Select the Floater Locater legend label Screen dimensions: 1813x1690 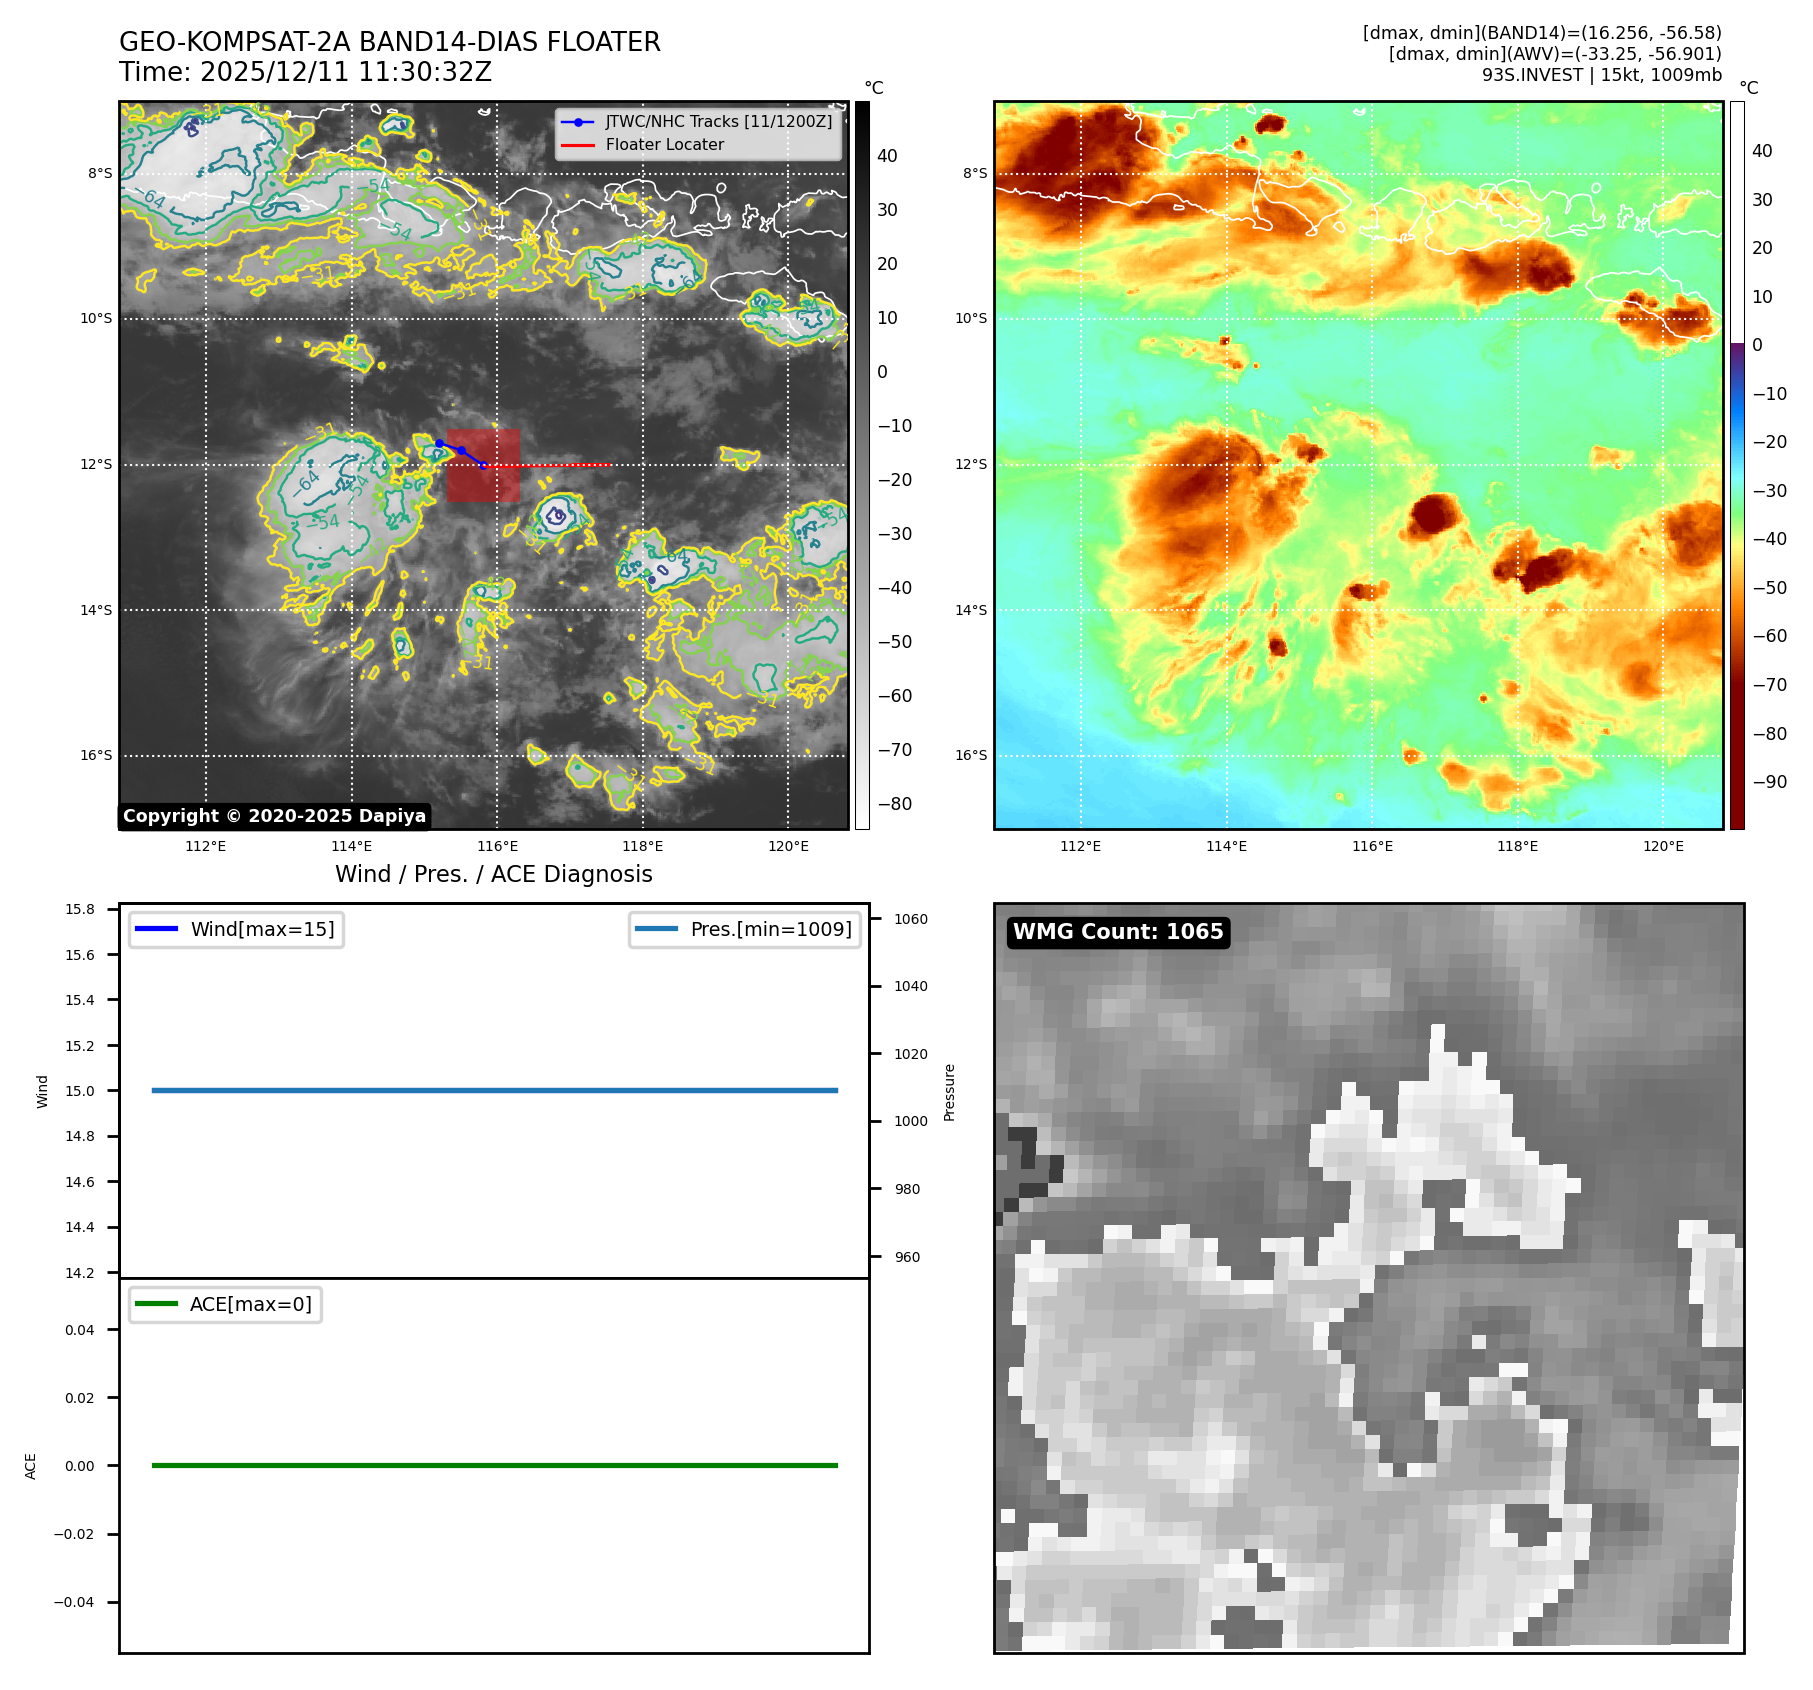pos(664,145)
